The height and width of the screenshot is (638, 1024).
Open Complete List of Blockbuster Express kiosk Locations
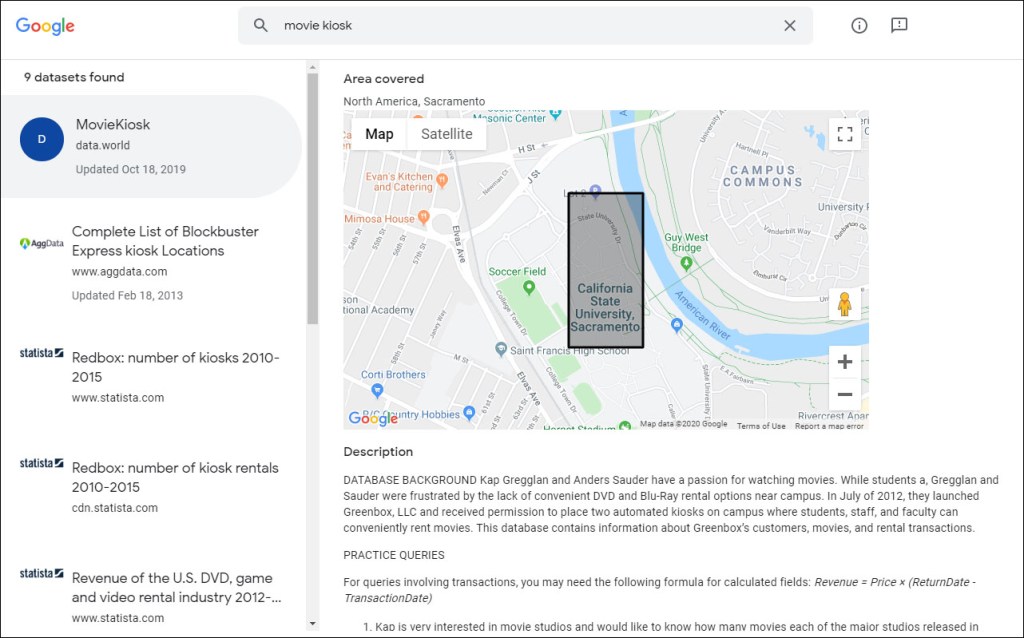[165, 241]
